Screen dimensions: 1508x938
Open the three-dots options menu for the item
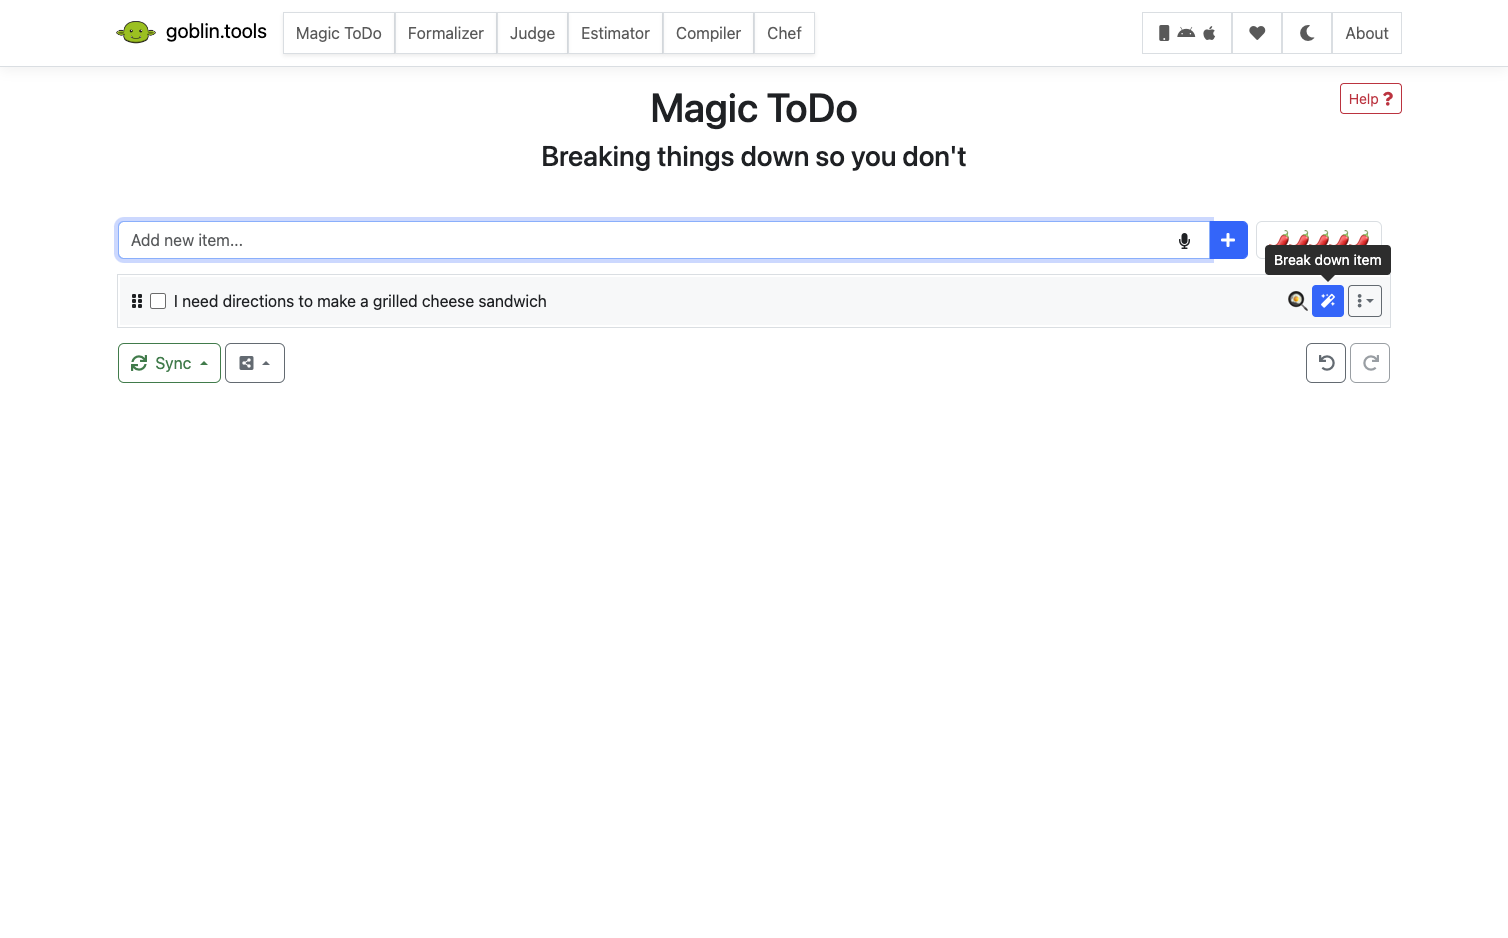(x=1365, y=301)
